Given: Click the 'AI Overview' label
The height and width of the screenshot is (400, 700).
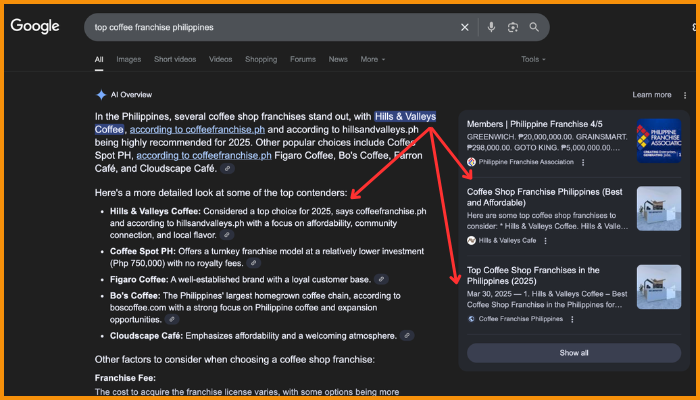Looking at the screenshot, I should (x=131, y=95).
